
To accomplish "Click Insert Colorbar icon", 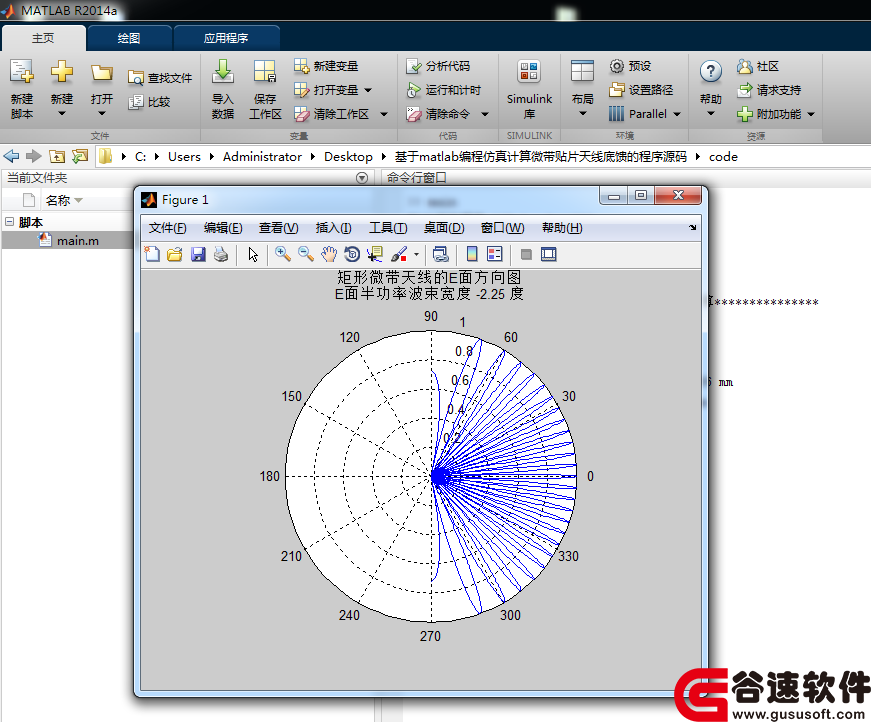I will click(x=472, y=254).
